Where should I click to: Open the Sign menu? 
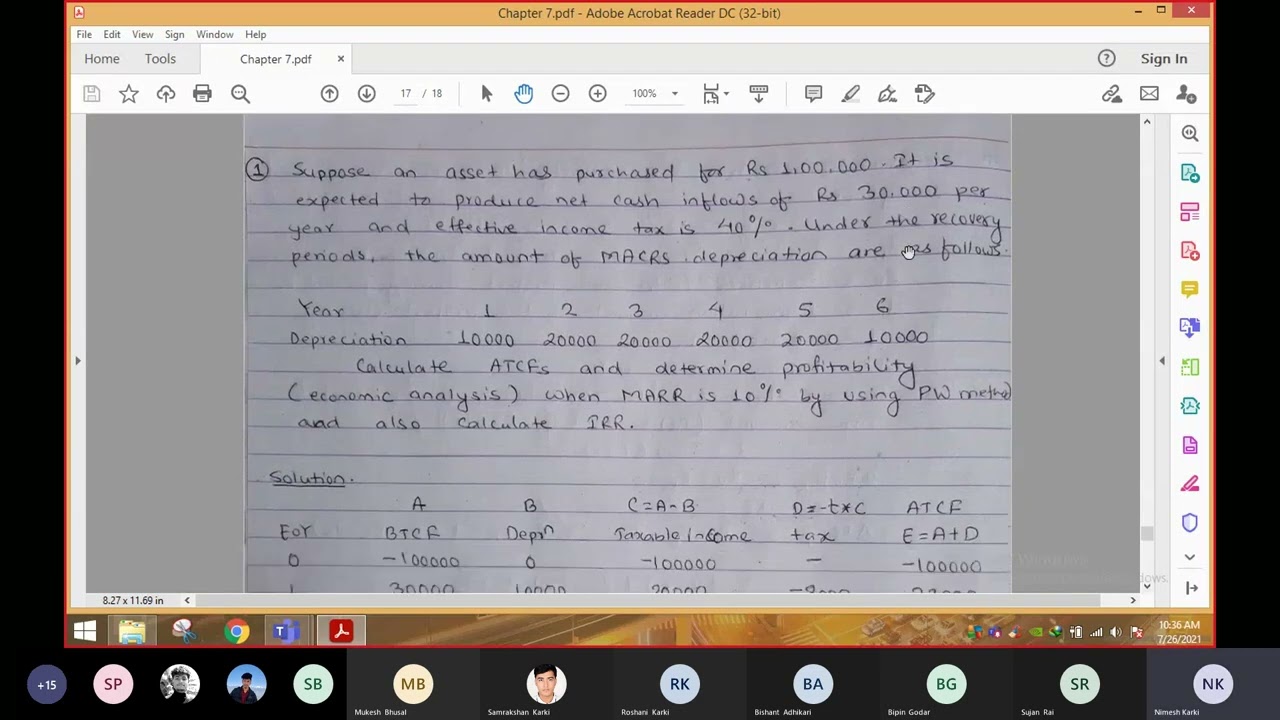174,34
